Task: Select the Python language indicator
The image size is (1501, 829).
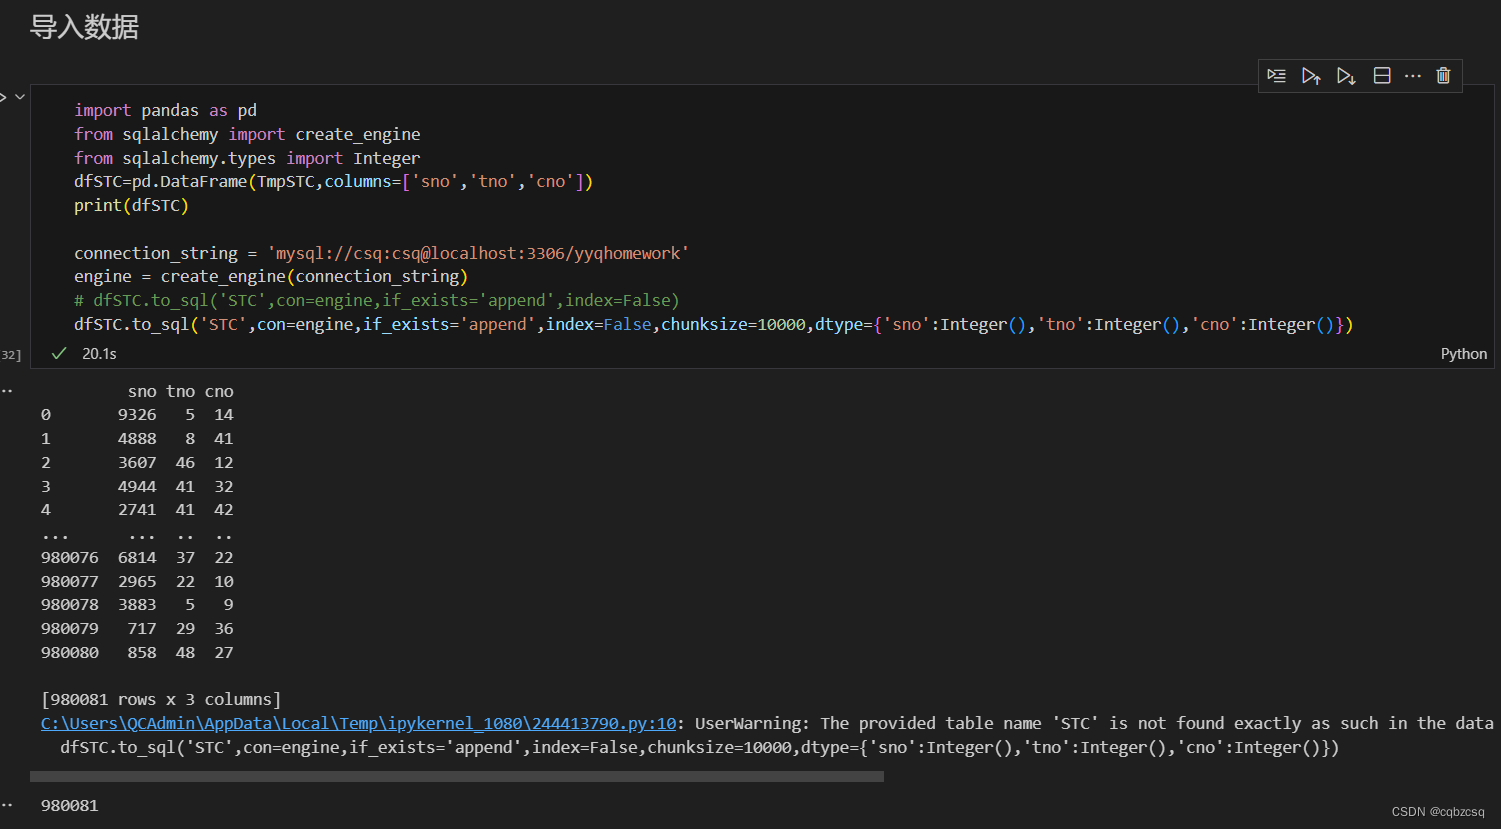Action: 1463,353
